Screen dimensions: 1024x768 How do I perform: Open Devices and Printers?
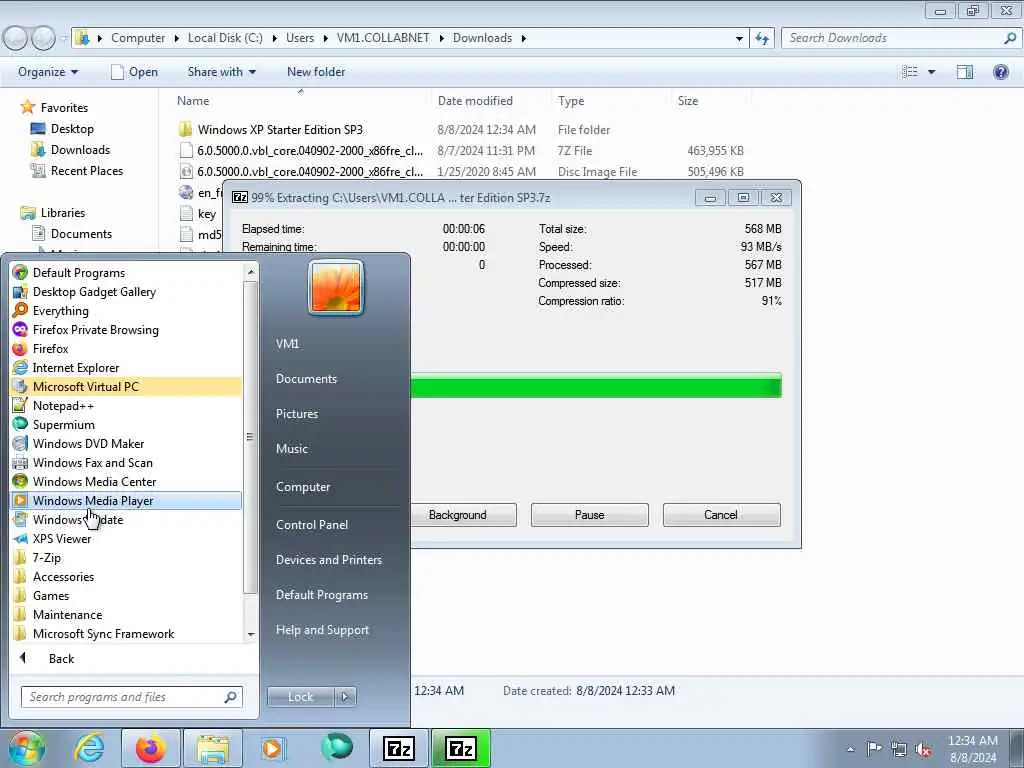pos(328,560)
